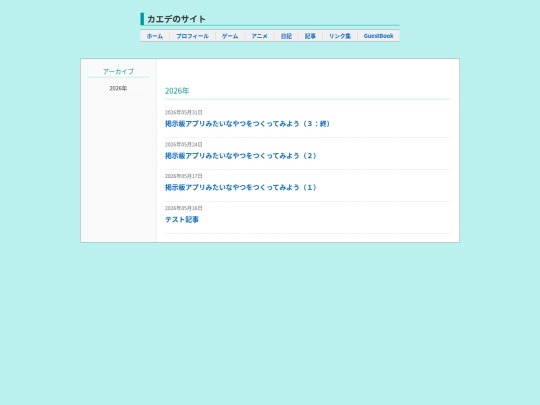Click the date 2026年05月17日
The image size is (540, 405).
[184, 176]
